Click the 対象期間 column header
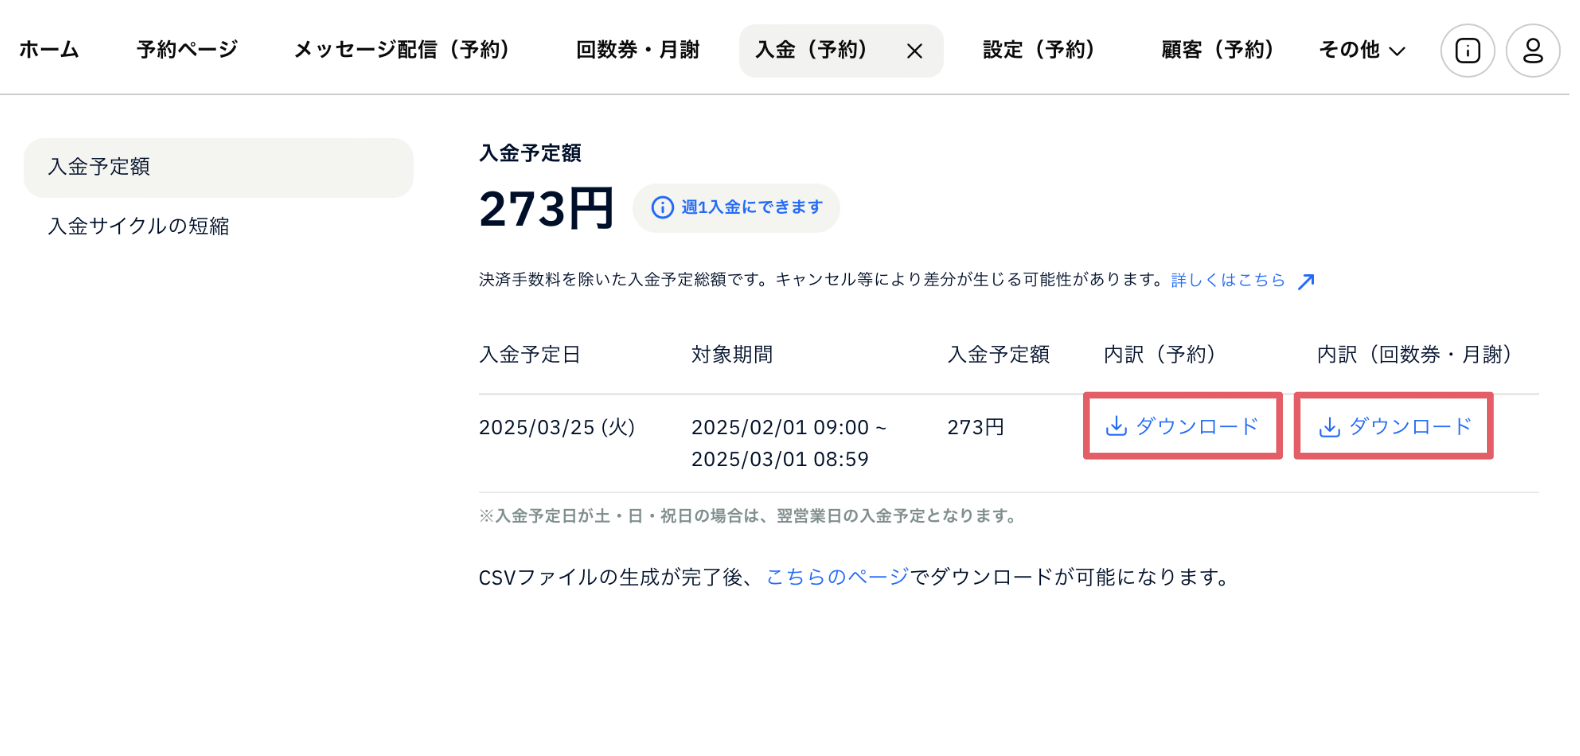 tap(732, 355)
